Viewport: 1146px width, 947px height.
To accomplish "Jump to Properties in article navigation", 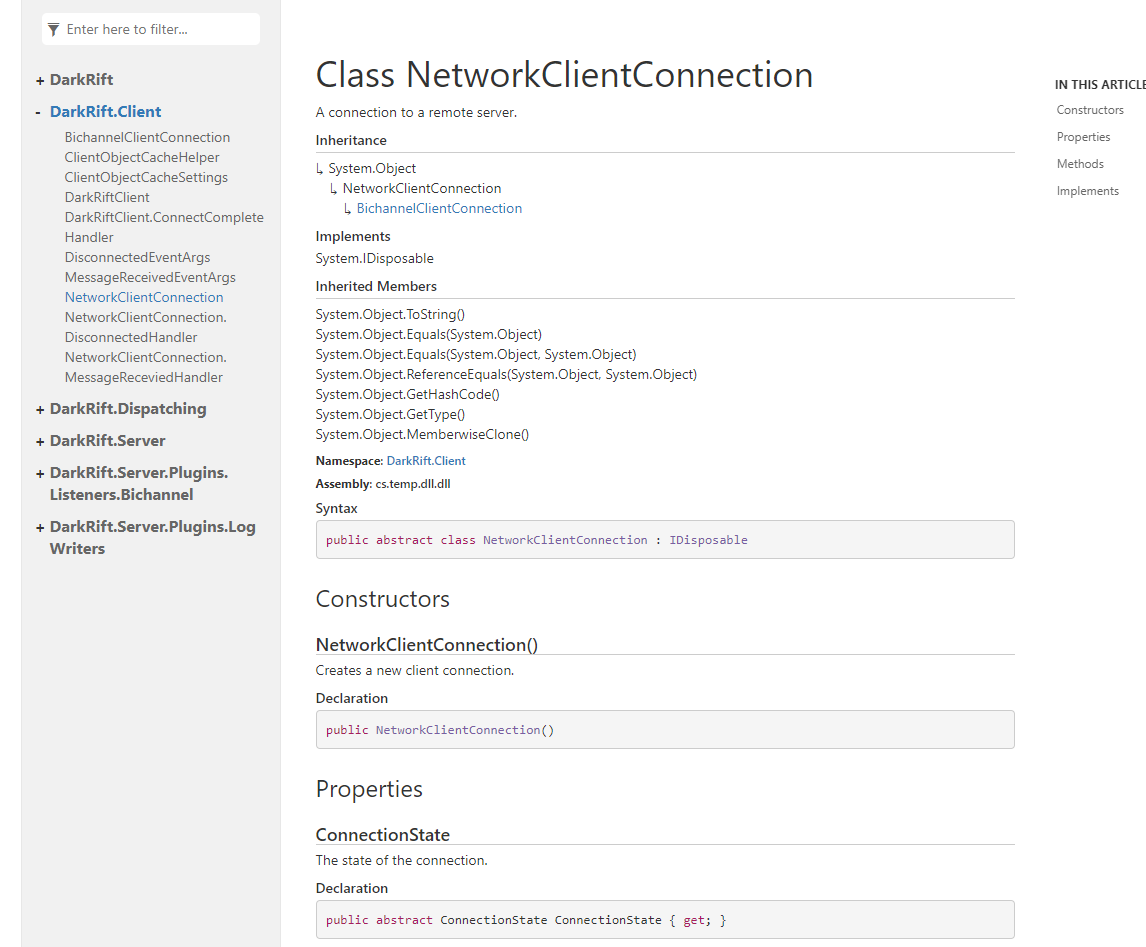I will tap(1083, 137).
